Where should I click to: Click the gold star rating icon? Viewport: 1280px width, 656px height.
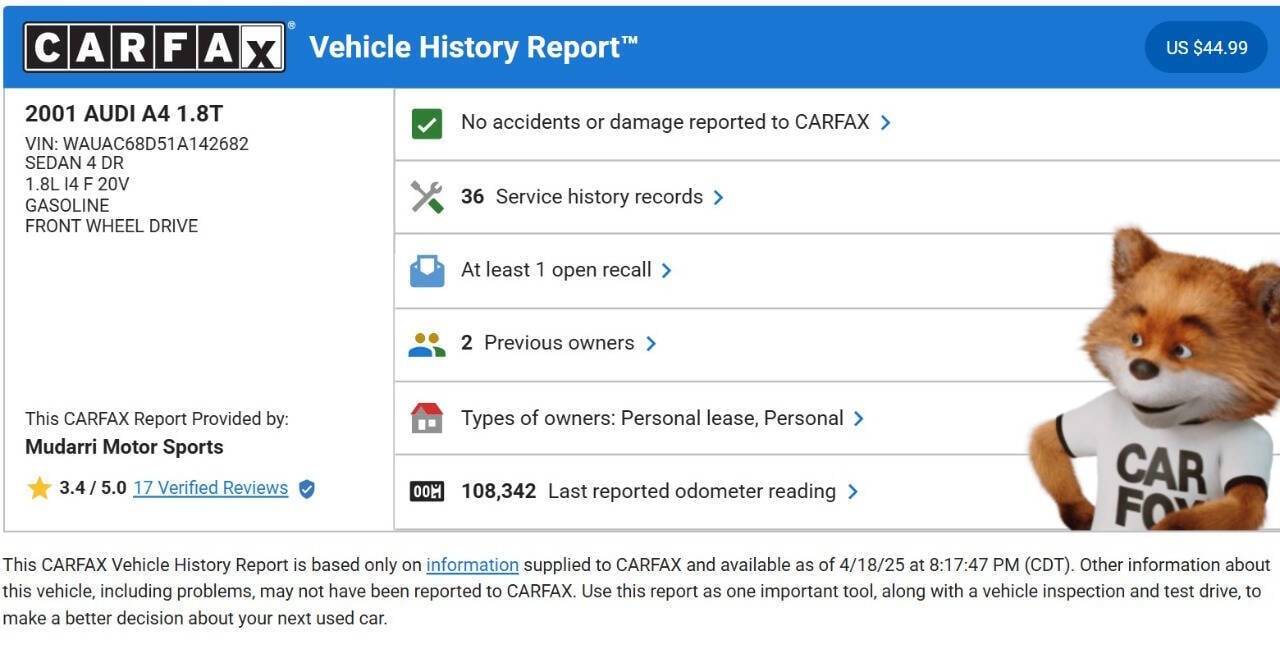coord(39,488)
